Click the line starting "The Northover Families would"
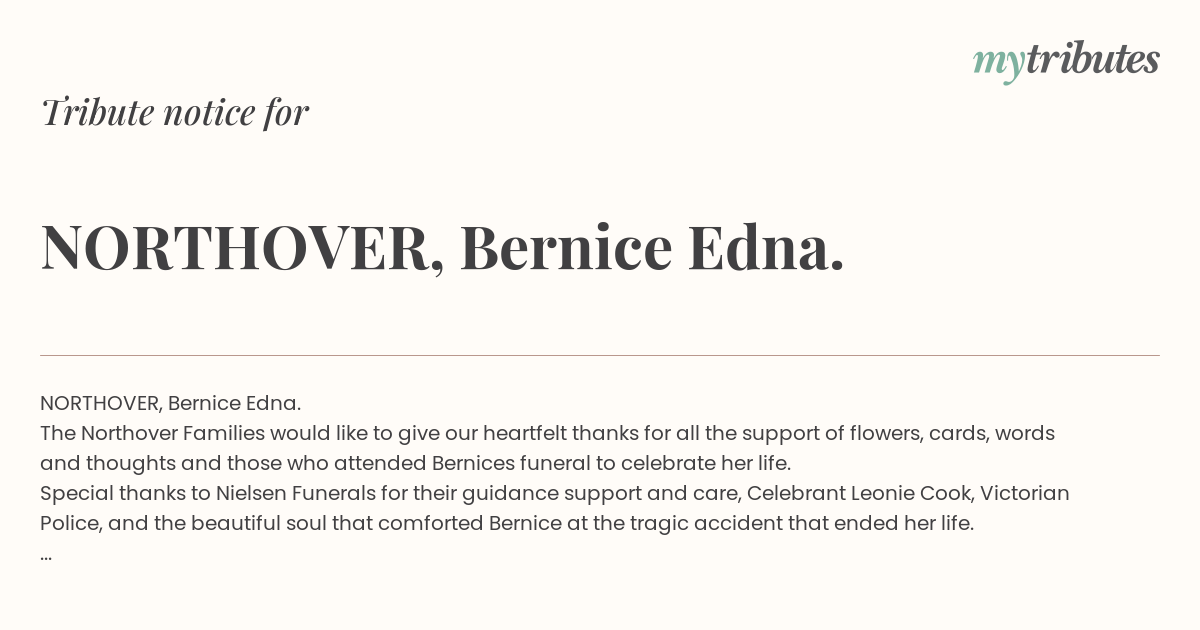1200x630 pixels. pos(548,433)
